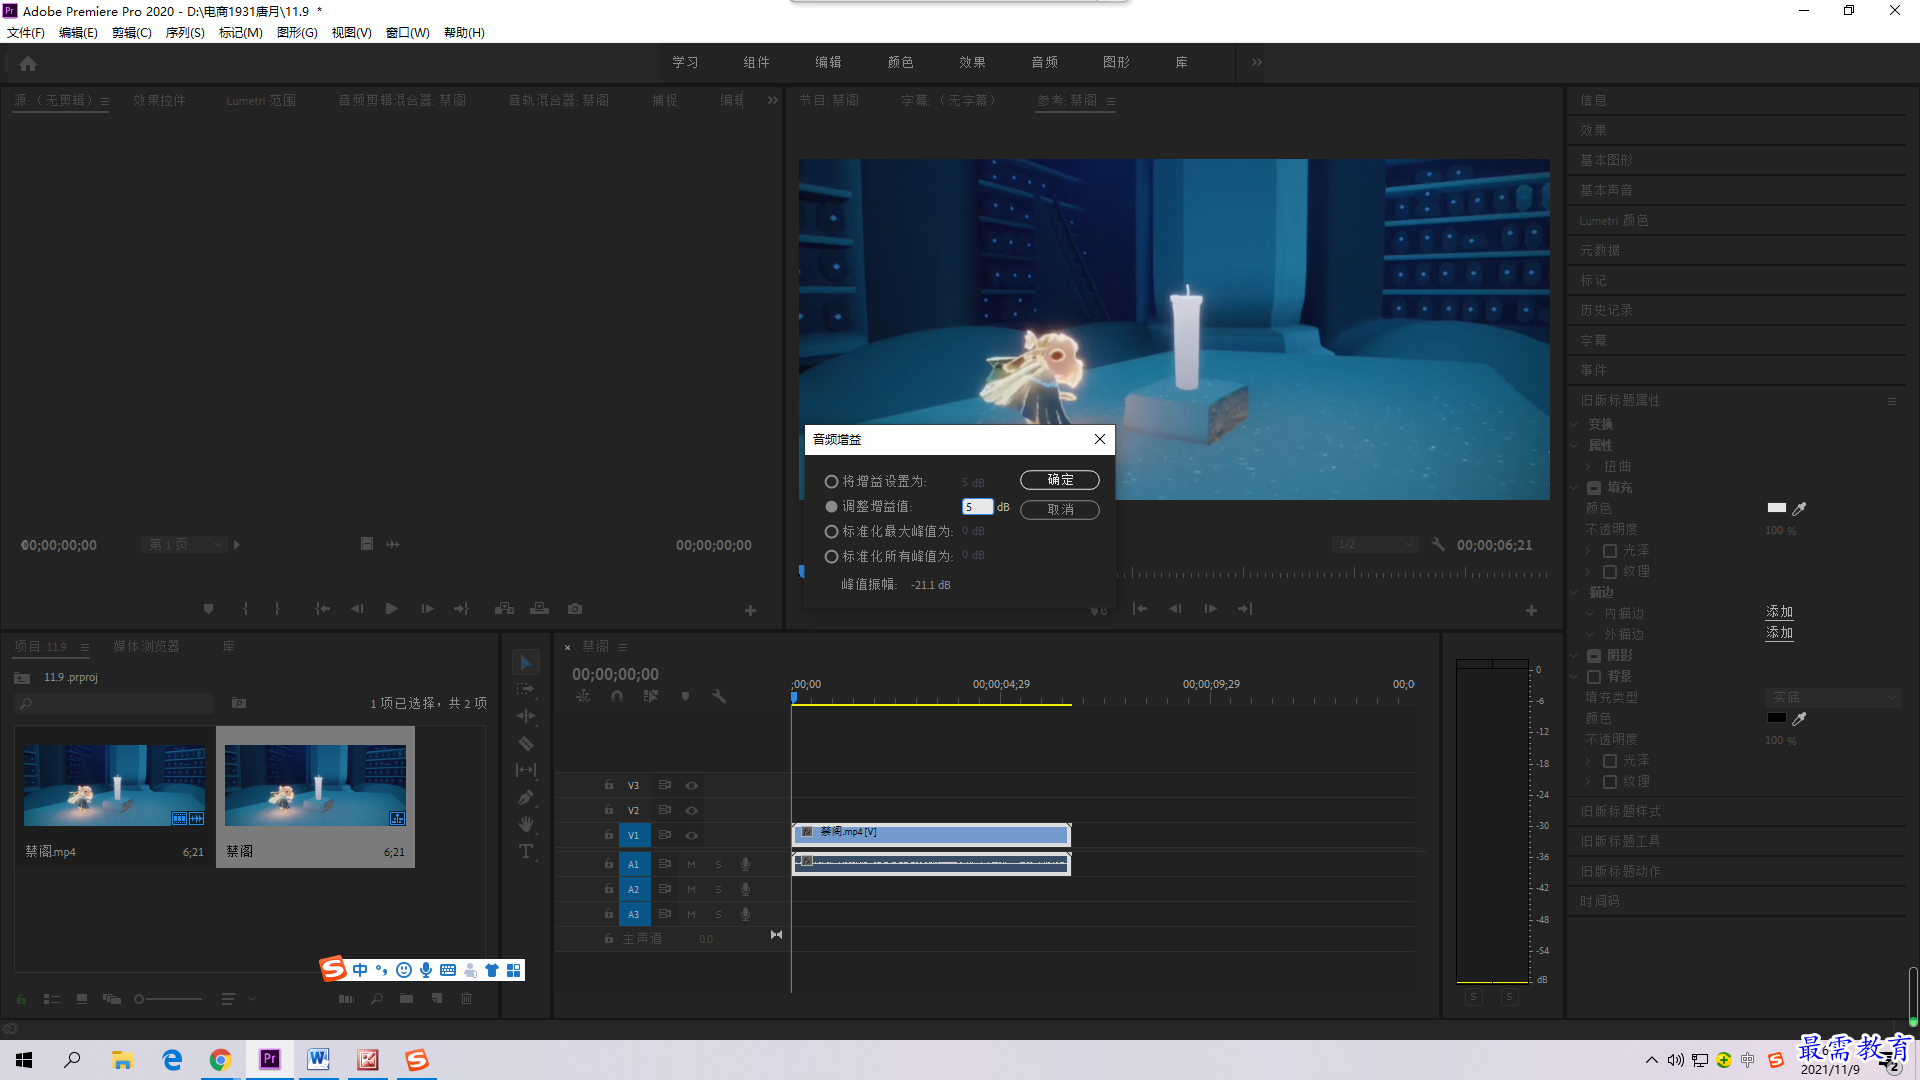Toggle A1 voice-over record microphone

coord(745,864)
